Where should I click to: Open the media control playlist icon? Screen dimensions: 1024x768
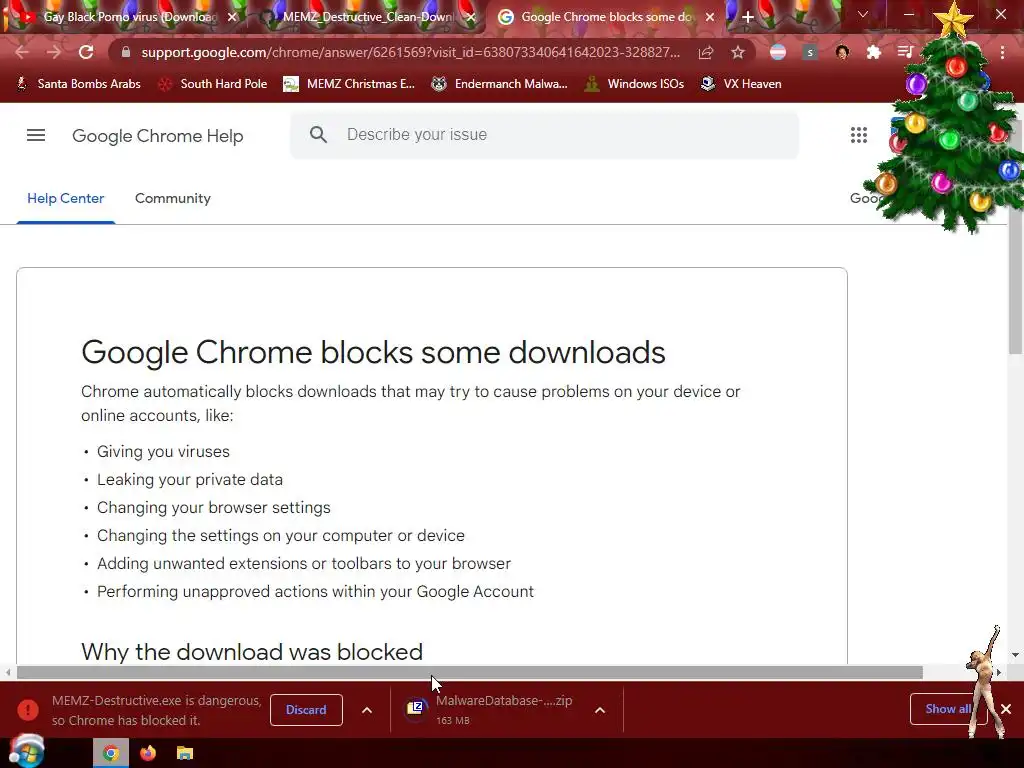905,52
